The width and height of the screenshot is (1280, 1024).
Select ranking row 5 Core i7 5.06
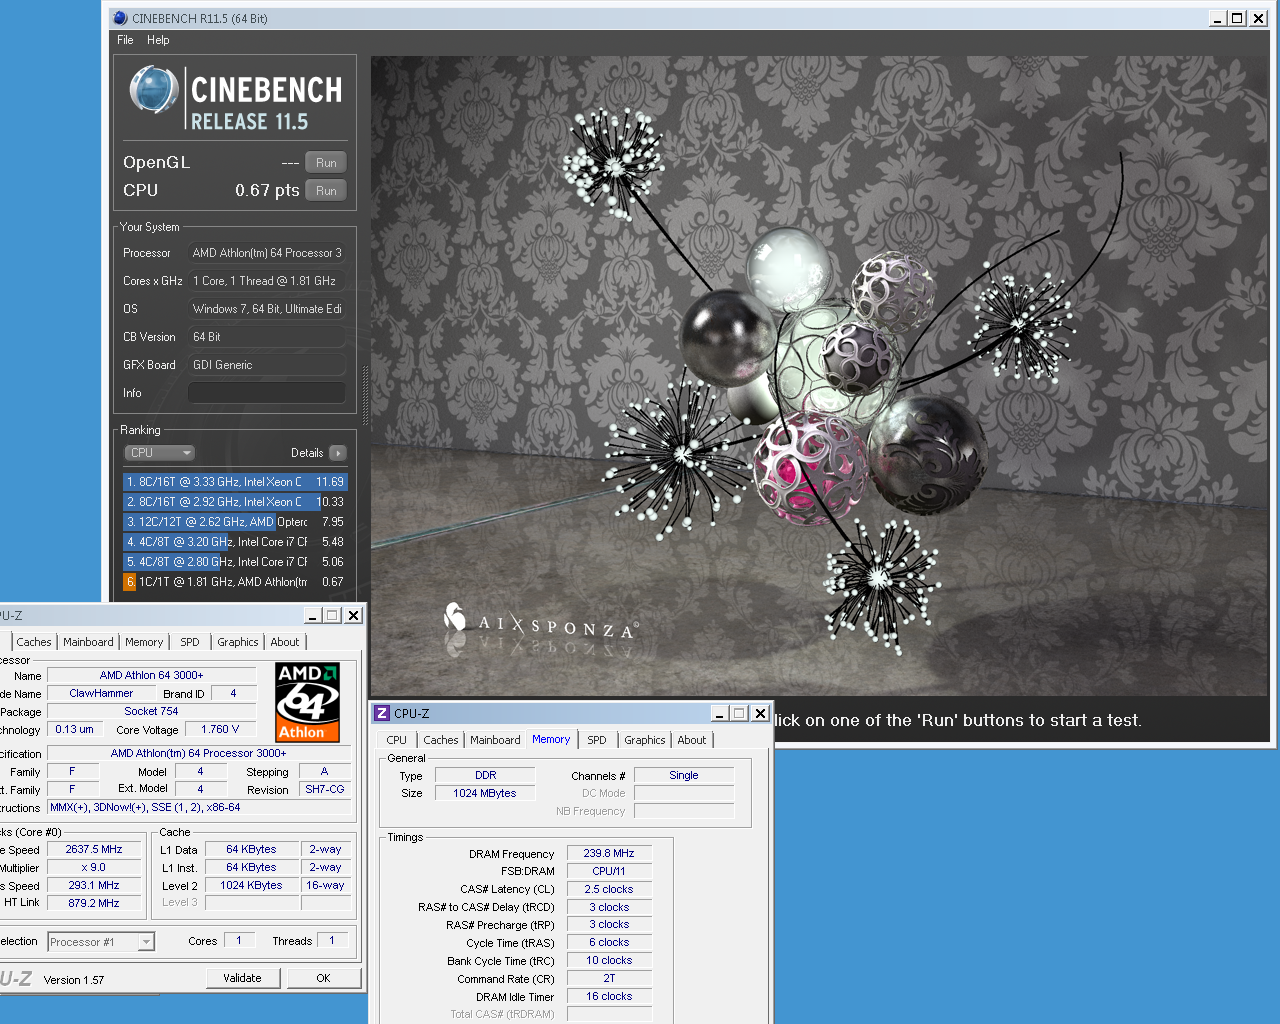point(235,562)
